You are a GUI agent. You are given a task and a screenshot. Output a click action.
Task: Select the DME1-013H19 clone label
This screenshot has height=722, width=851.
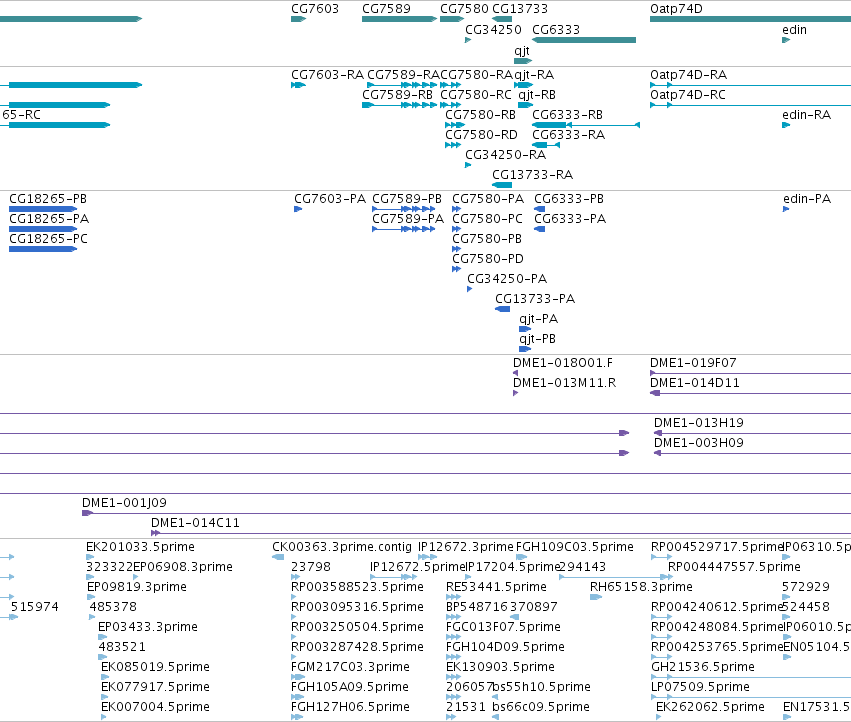(698, 423)
